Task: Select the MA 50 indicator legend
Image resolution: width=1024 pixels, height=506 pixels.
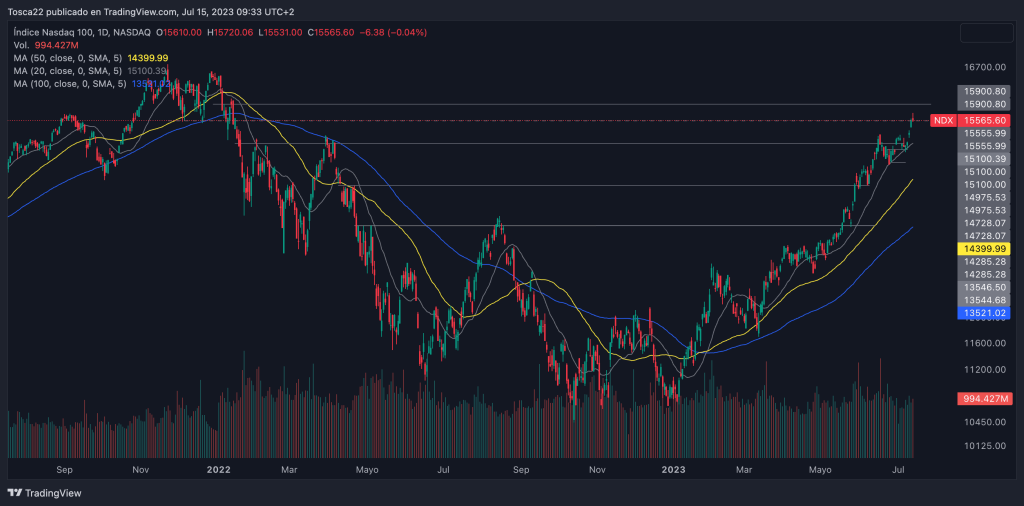Action: [68, 58]
